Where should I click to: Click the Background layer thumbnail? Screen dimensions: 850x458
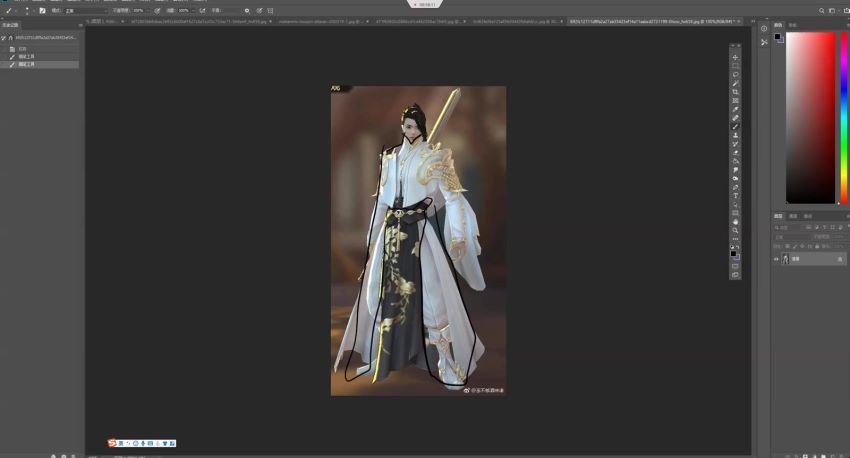[x=785, y=259]
